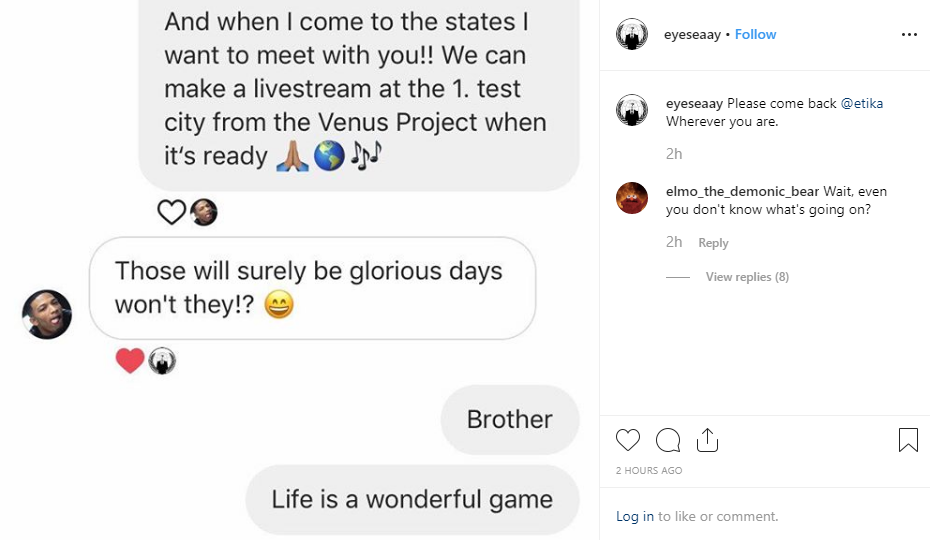This screenshot has width=930, height=540.
Task: Click the Log in link
Action: click(x=635, y=516)
